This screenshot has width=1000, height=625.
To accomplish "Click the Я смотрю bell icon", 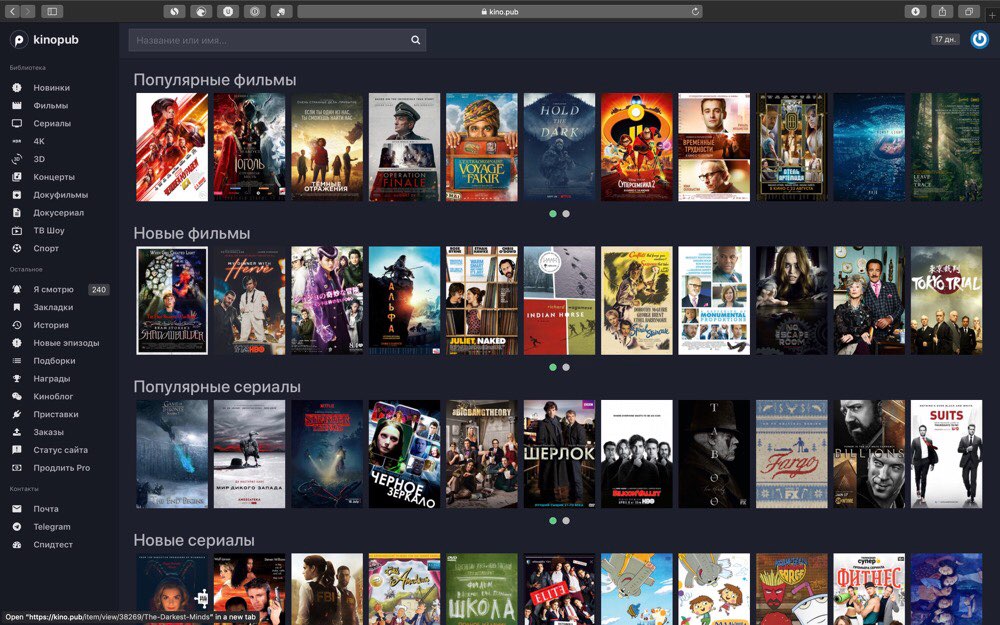I will point(17,289).
